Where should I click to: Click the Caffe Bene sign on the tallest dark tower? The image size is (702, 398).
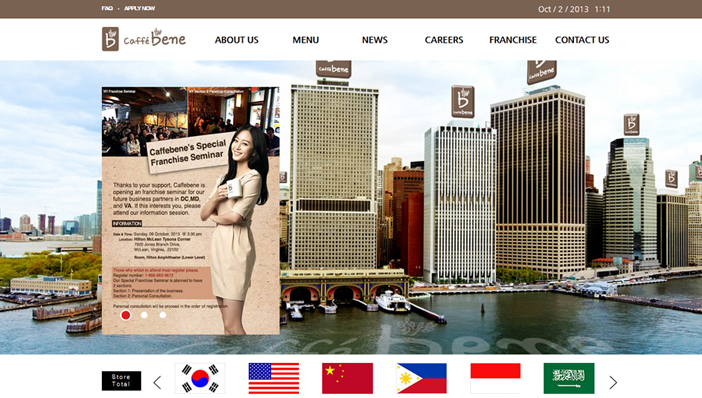point(541,71)
